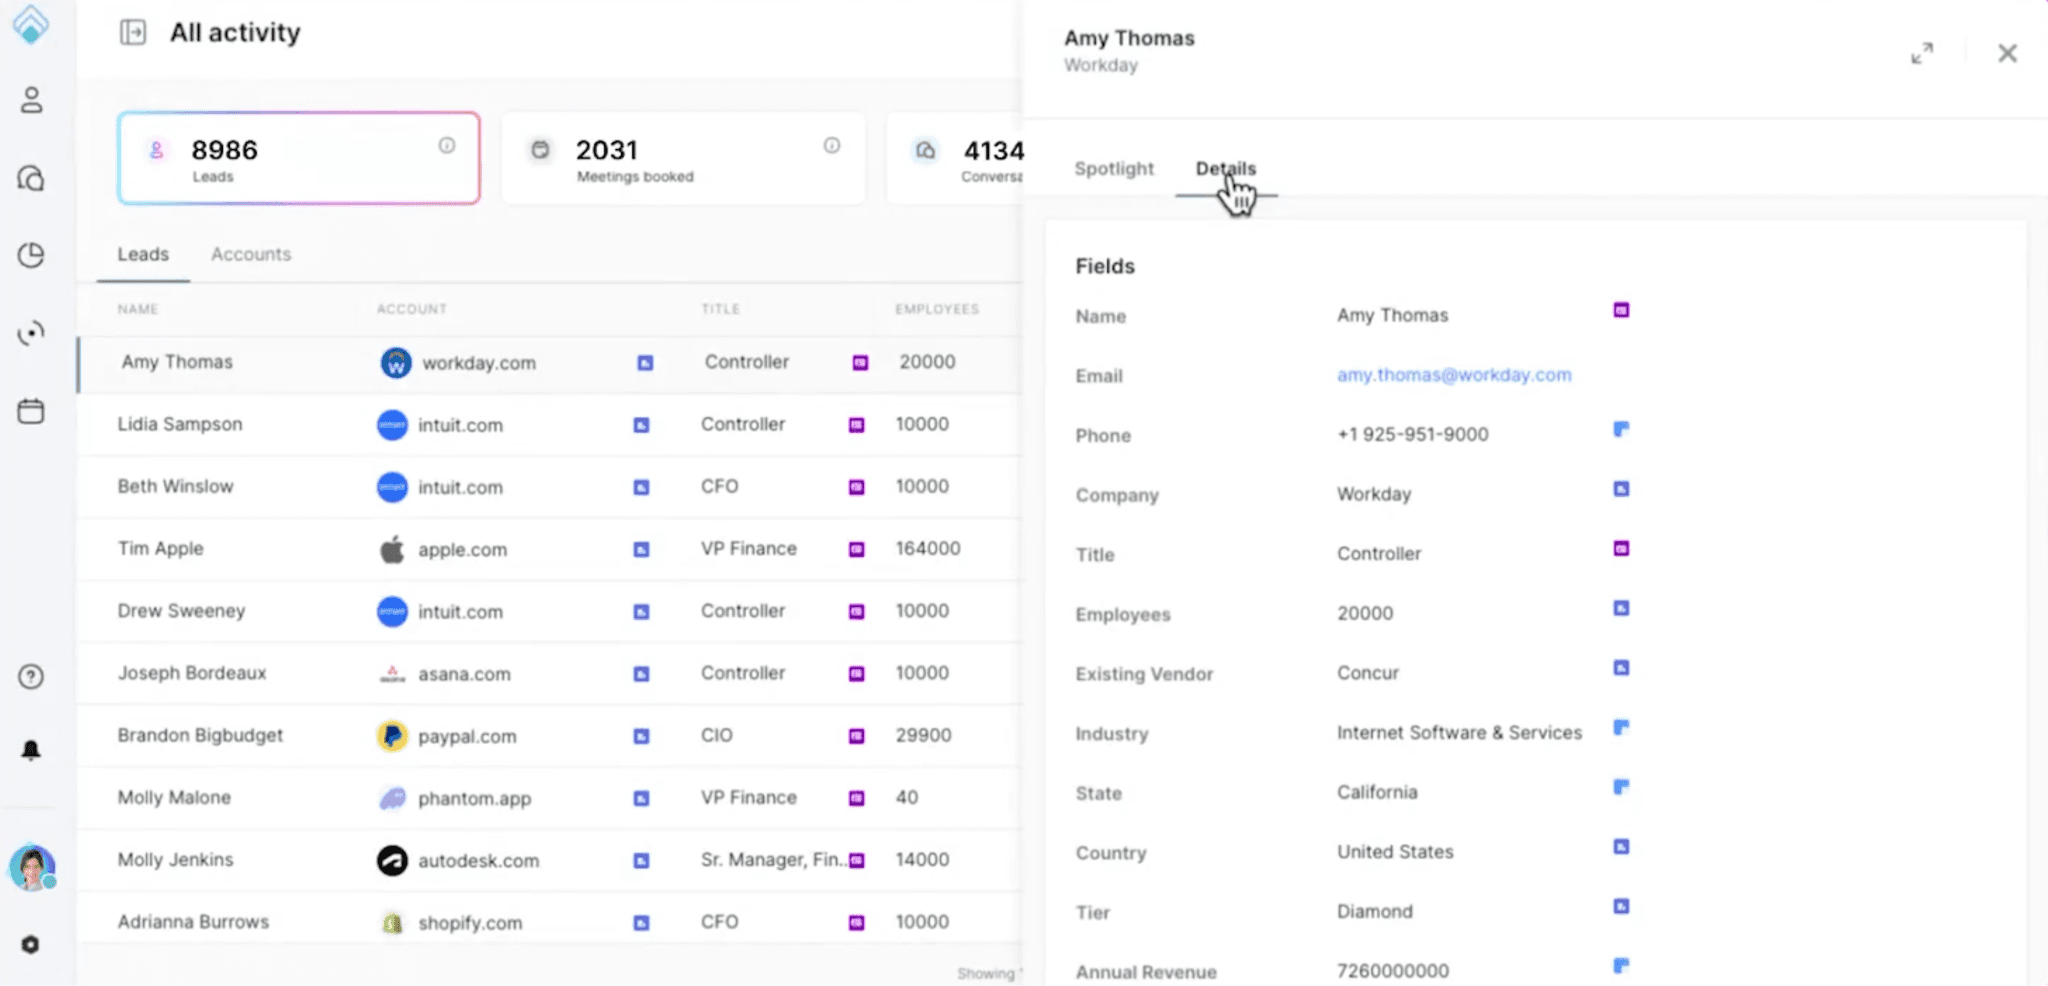
Task: Select the Leads tab
Action: pos(143,254)
